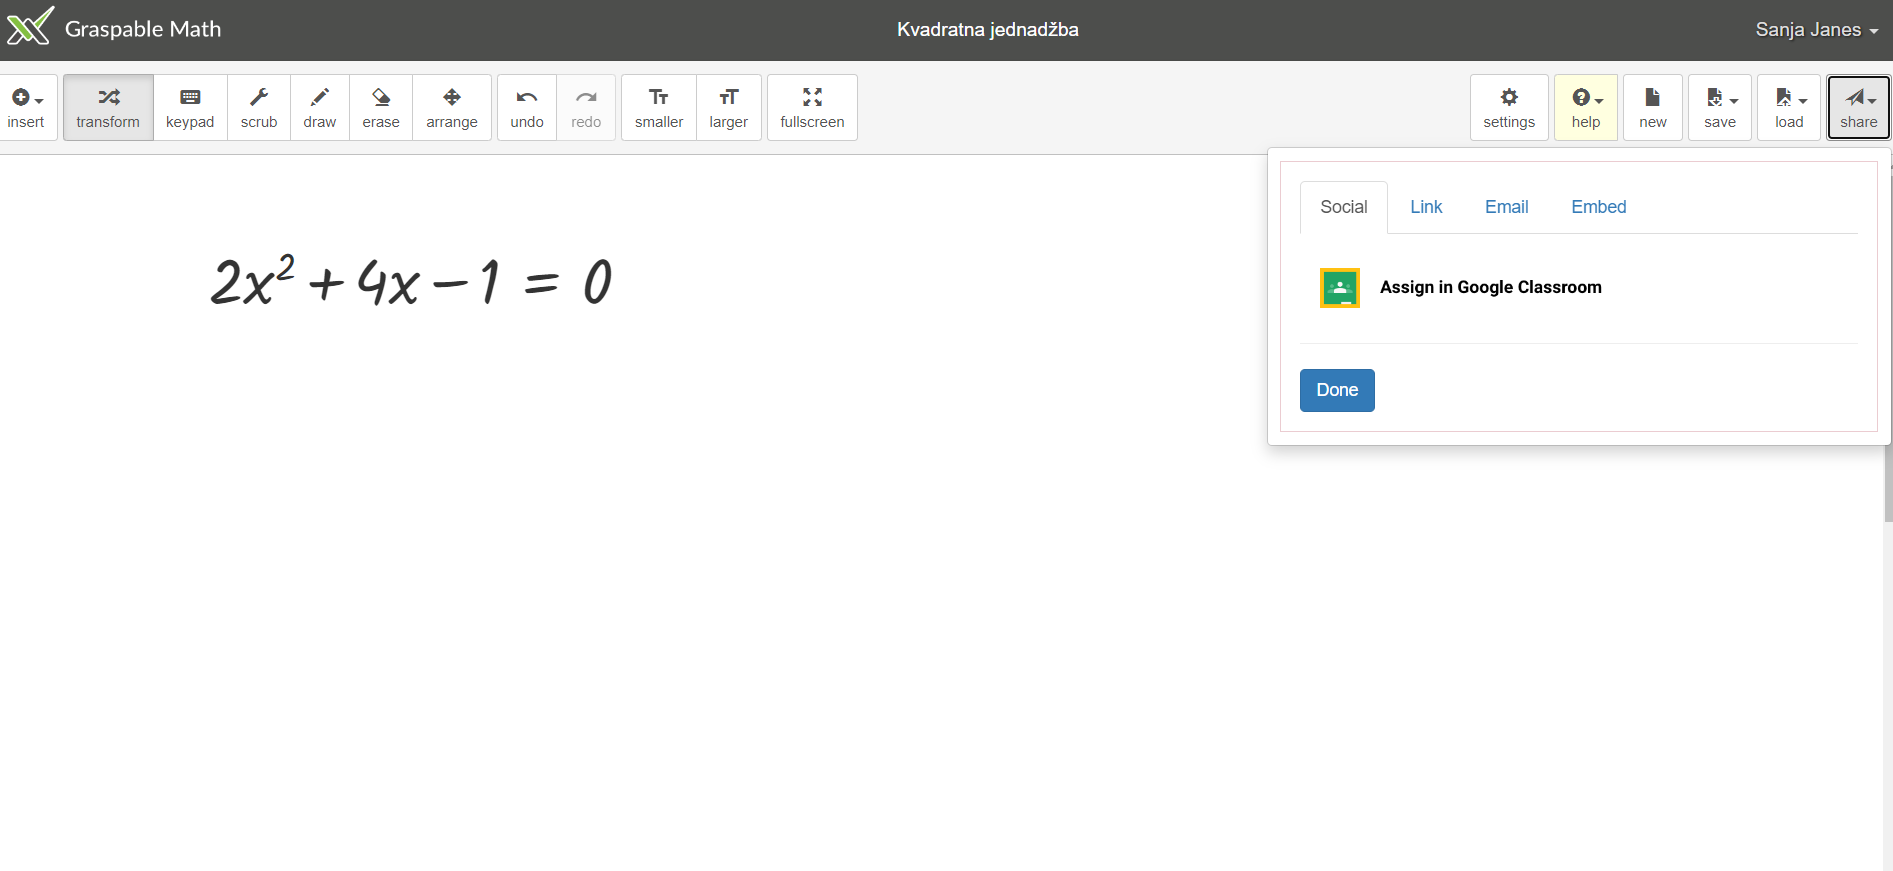This screenshot has height=871, width=1893.
Task: Open the load dropdown menu
Action: (x=1789, y=108)
